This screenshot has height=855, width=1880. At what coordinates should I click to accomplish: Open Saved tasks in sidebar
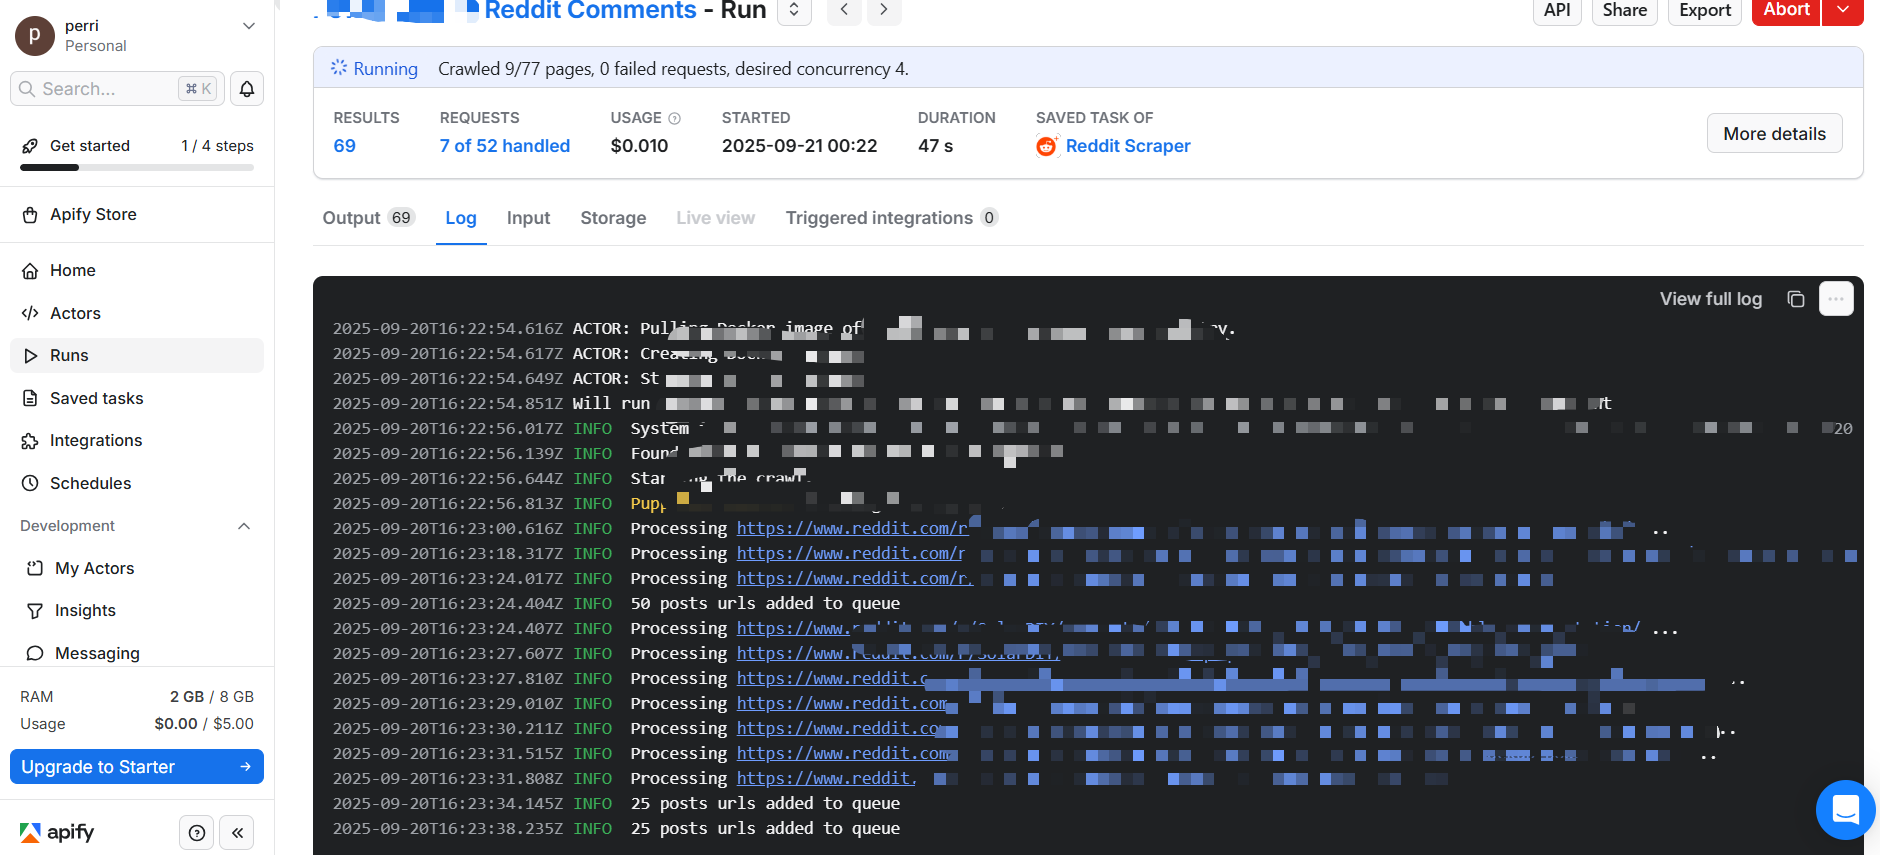click(x=97, y=398)
